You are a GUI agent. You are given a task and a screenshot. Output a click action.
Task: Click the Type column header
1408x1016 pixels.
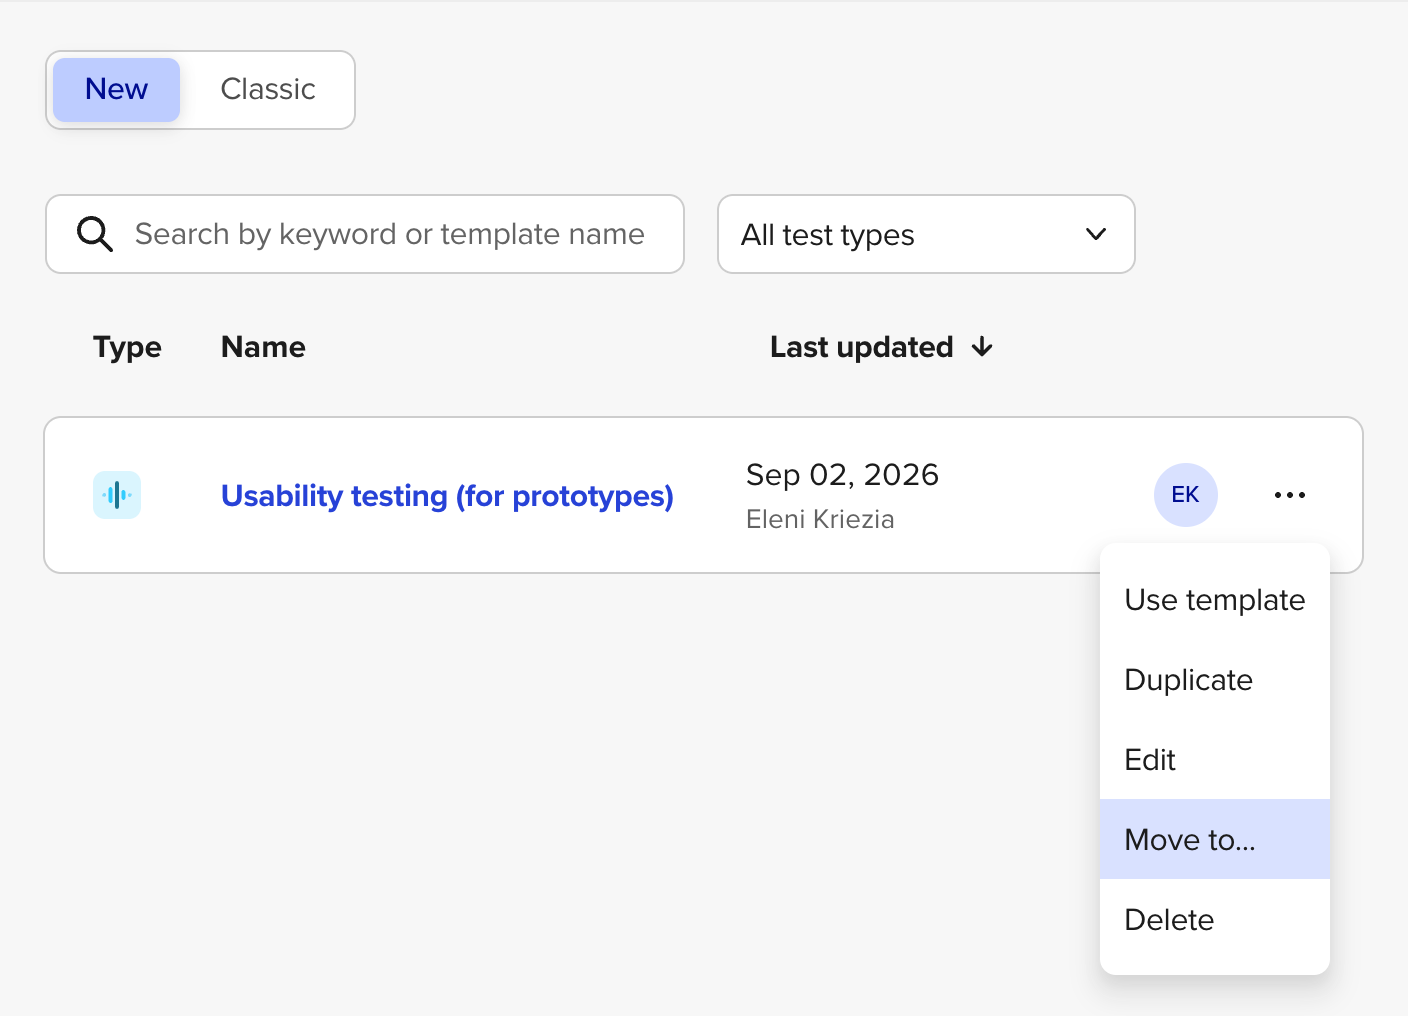tap(127, 347)
